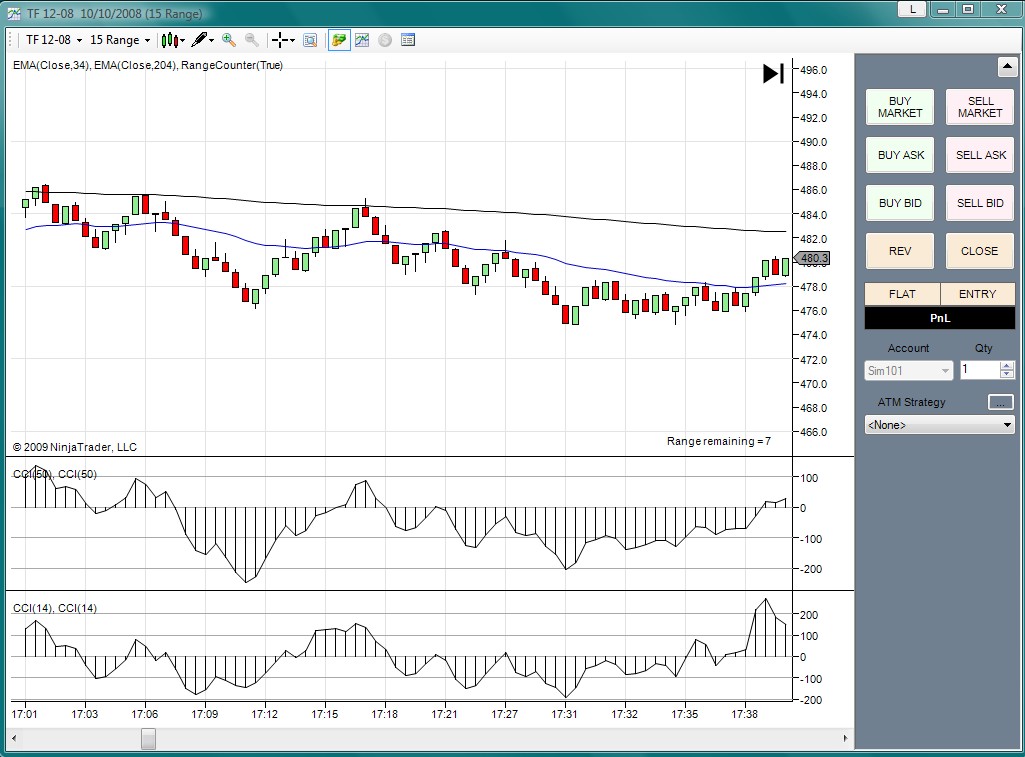Open the chart style candlestick icon
1025x757 pixels.
click(x=171, y=40)
